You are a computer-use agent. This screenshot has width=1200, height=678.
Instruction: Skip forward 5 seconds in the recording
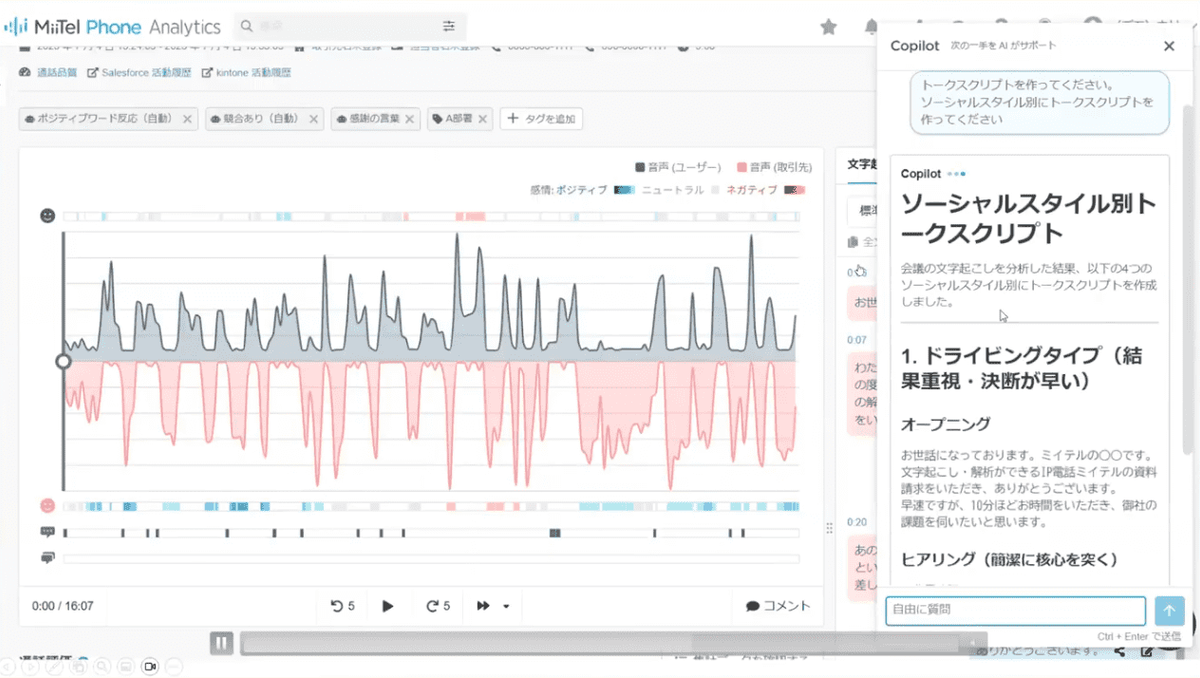coord(438,606)
